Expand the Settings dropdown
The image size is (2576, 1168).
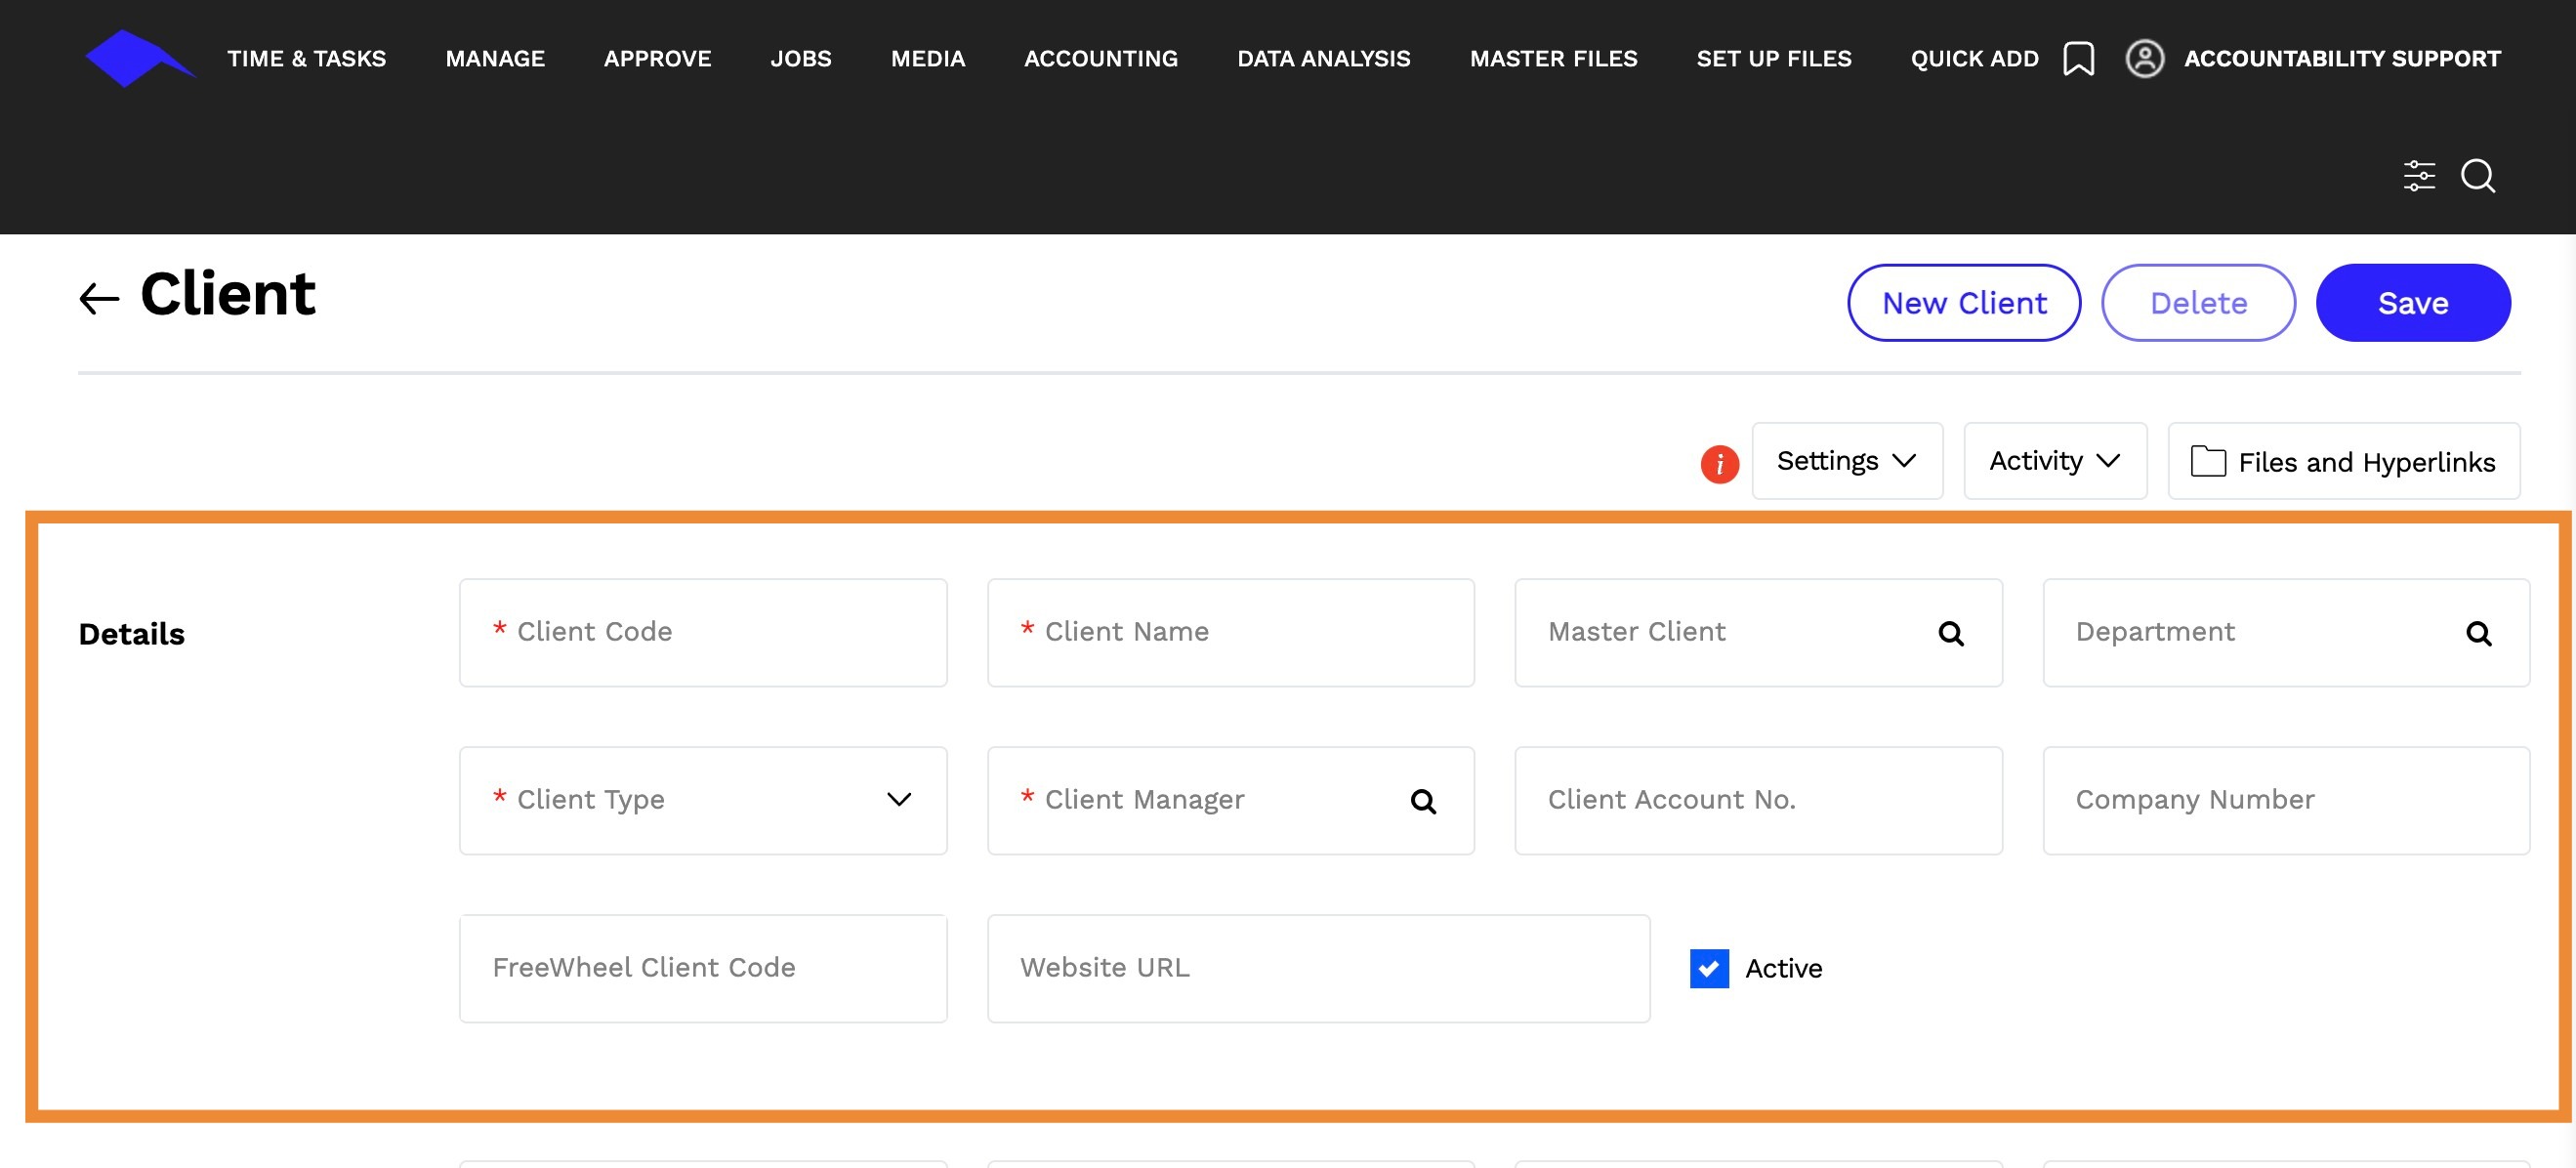pyautogui.click(x=1846, y=461)
